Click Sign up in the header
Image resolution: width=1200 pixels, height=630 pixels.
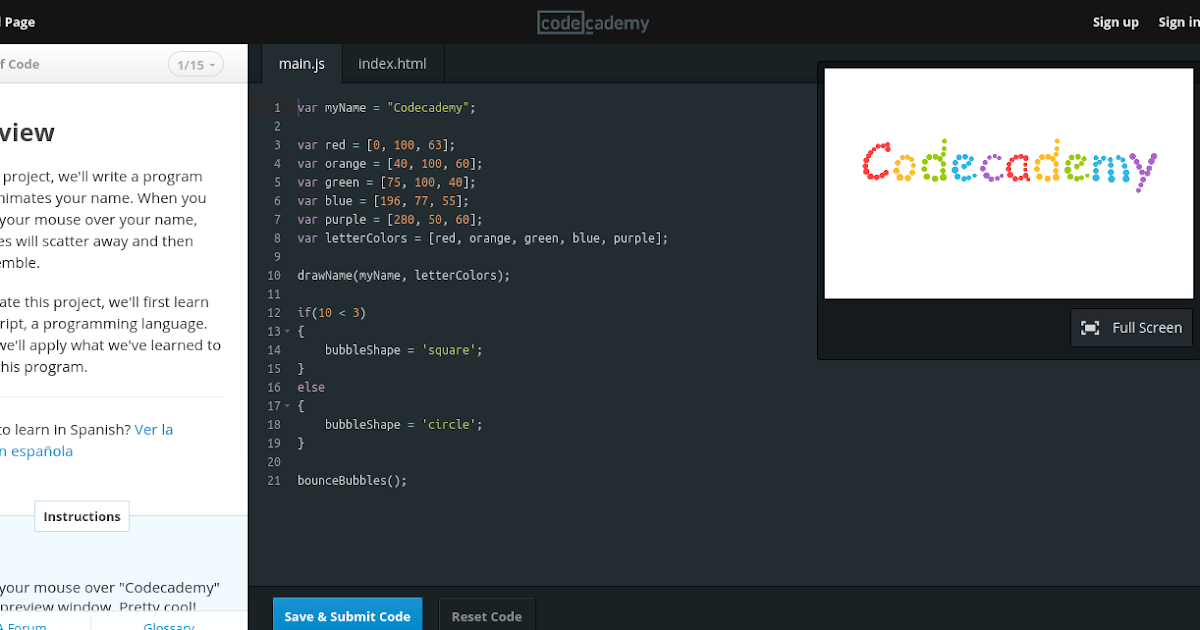click(1116, 22)
